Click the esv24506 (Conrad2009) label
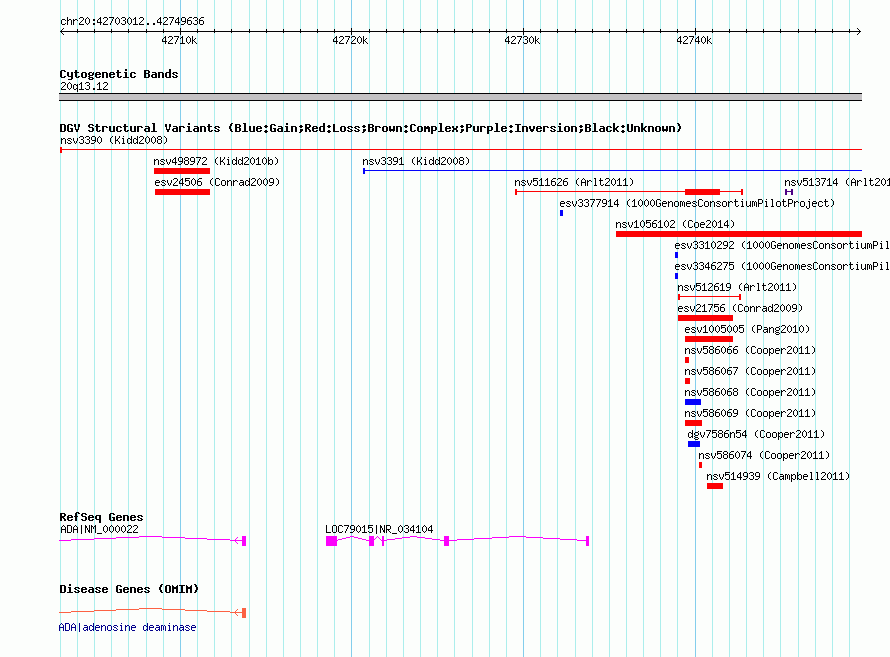The width and height of the screenshot is (890, 657). (217, 182)
